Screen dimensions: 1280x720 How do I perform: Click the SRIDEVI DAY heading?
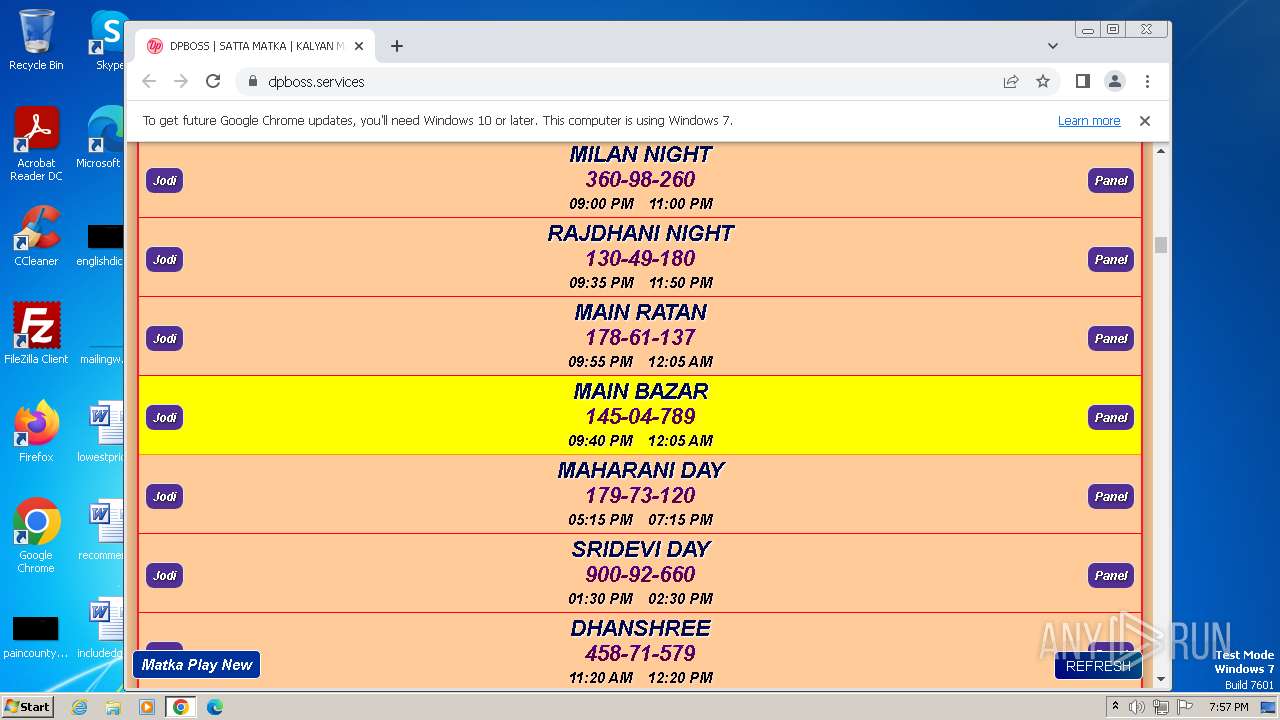point(640,549)
